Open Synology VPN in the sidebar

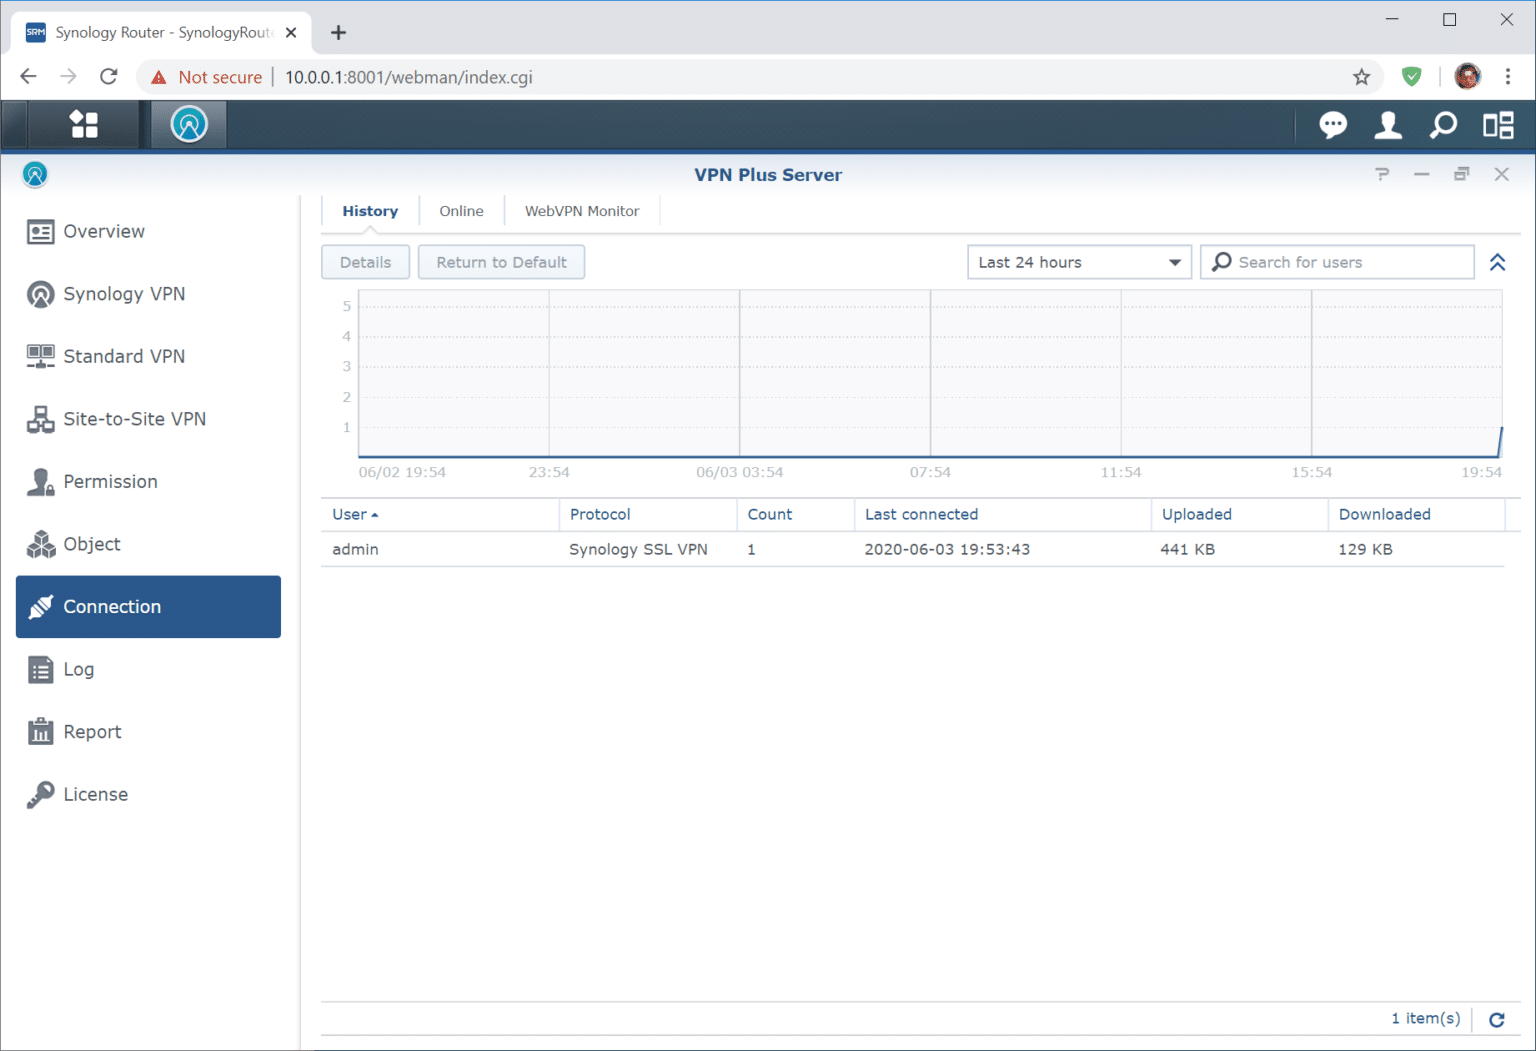[148, 294]
